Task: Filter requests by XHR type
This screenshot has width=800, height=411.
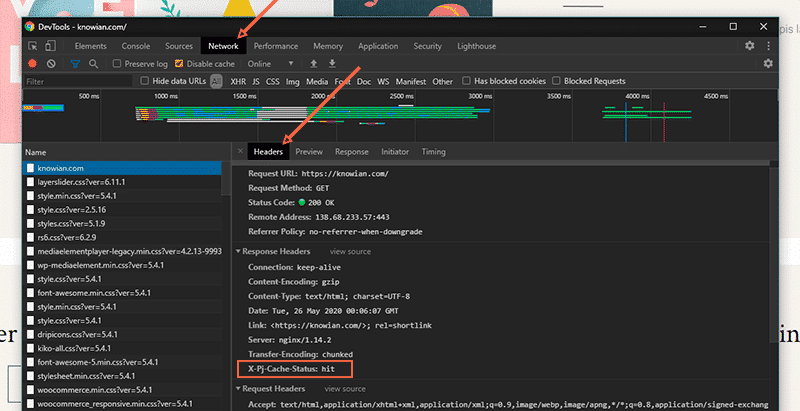Action: pyautogui.click(x=238, y=81)
